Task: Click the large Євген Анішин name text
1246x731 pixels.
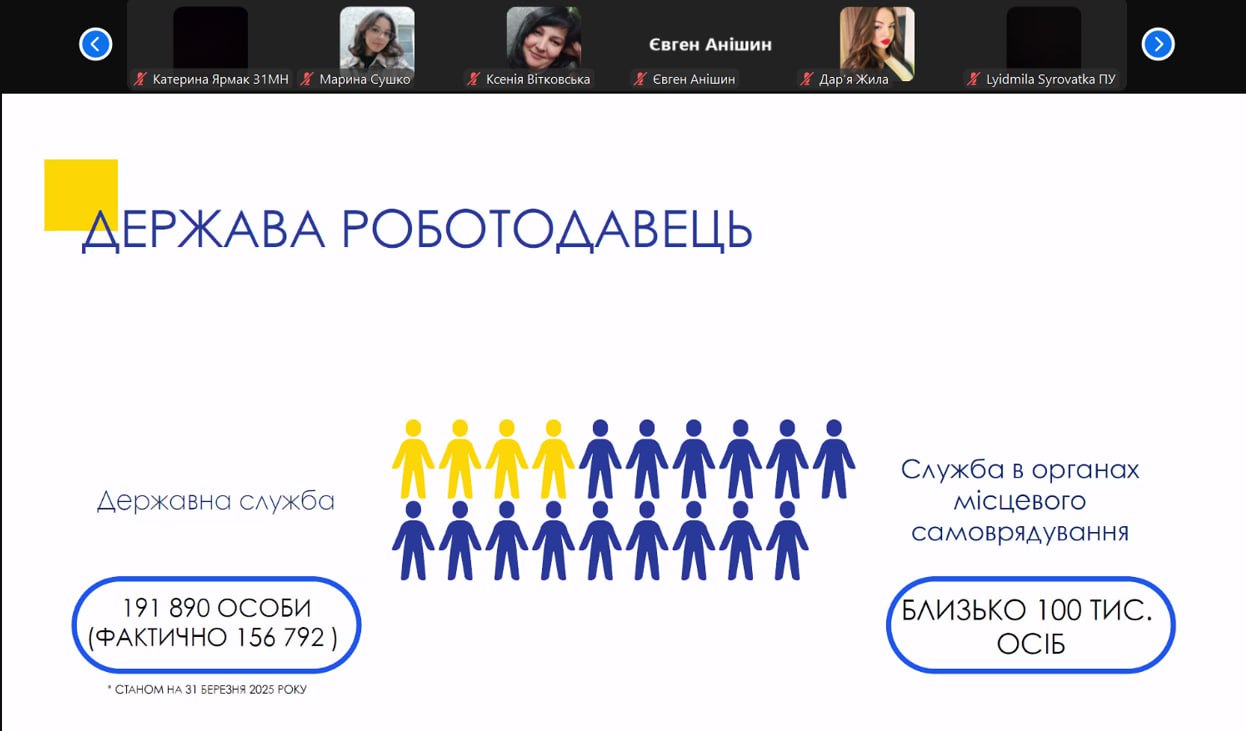Action: [710, 44]
